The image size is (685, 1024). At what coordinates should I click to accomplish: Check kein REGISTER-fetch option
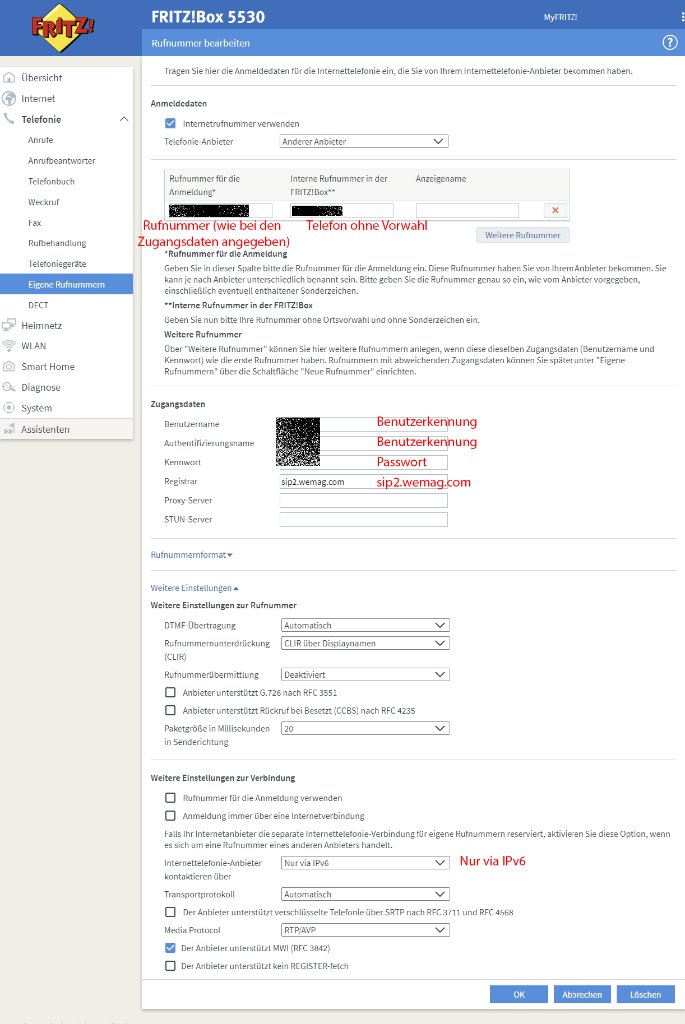[170, 965]
